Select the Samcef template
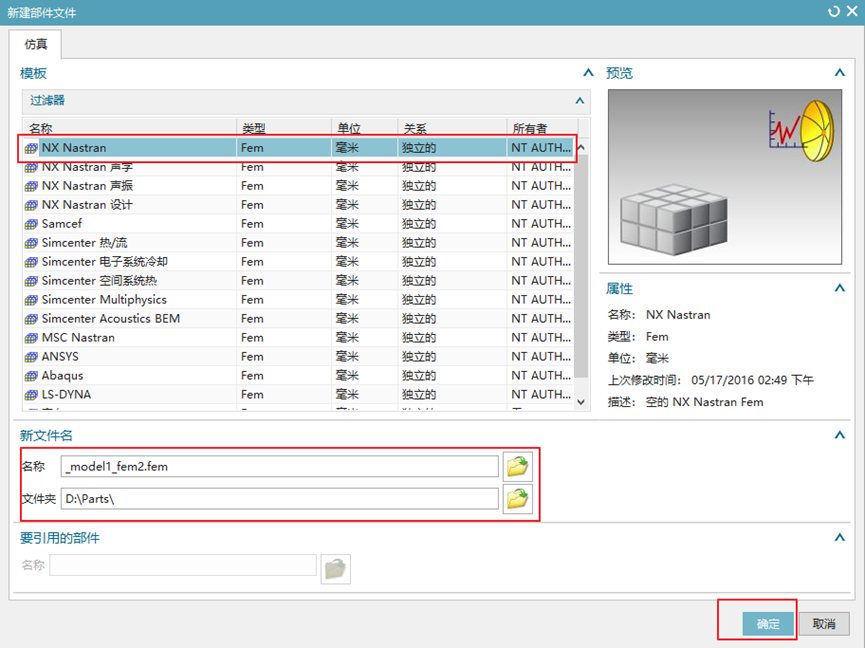 coord(298,224)
